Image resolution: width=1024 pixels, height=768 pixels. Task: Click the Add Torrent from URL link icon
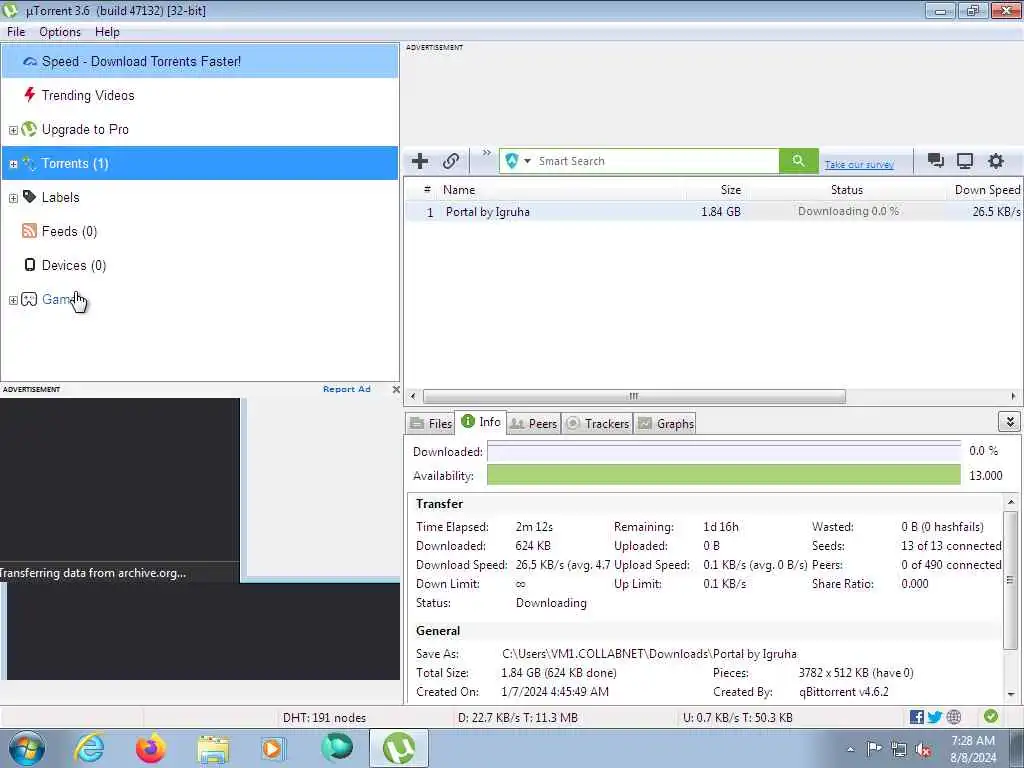point(451,161)
